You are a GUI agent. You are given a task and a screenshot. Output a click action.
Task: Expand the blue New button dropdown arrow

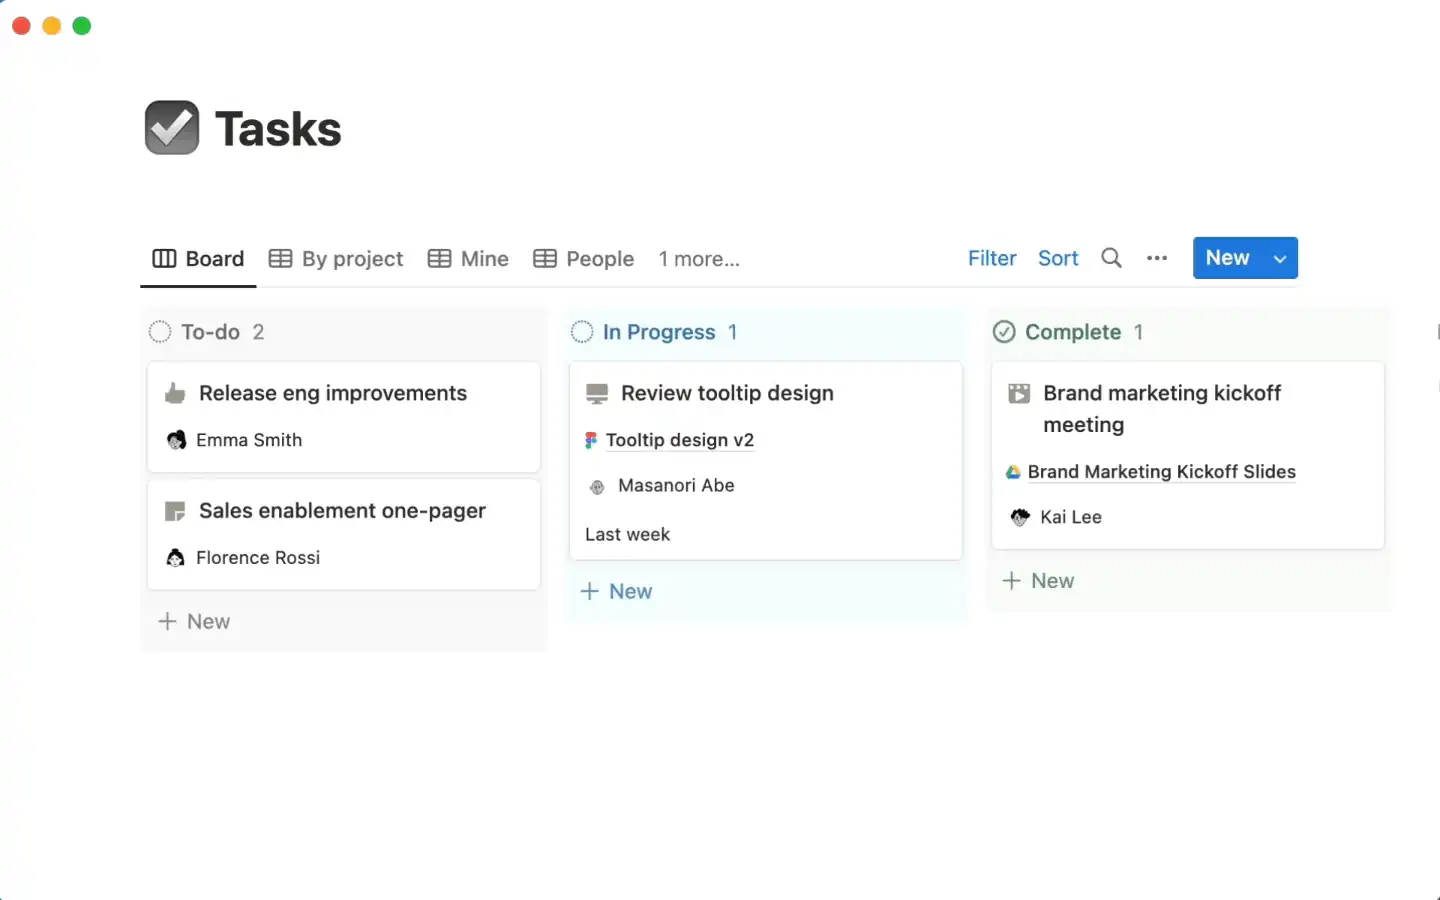(1280, 259)
